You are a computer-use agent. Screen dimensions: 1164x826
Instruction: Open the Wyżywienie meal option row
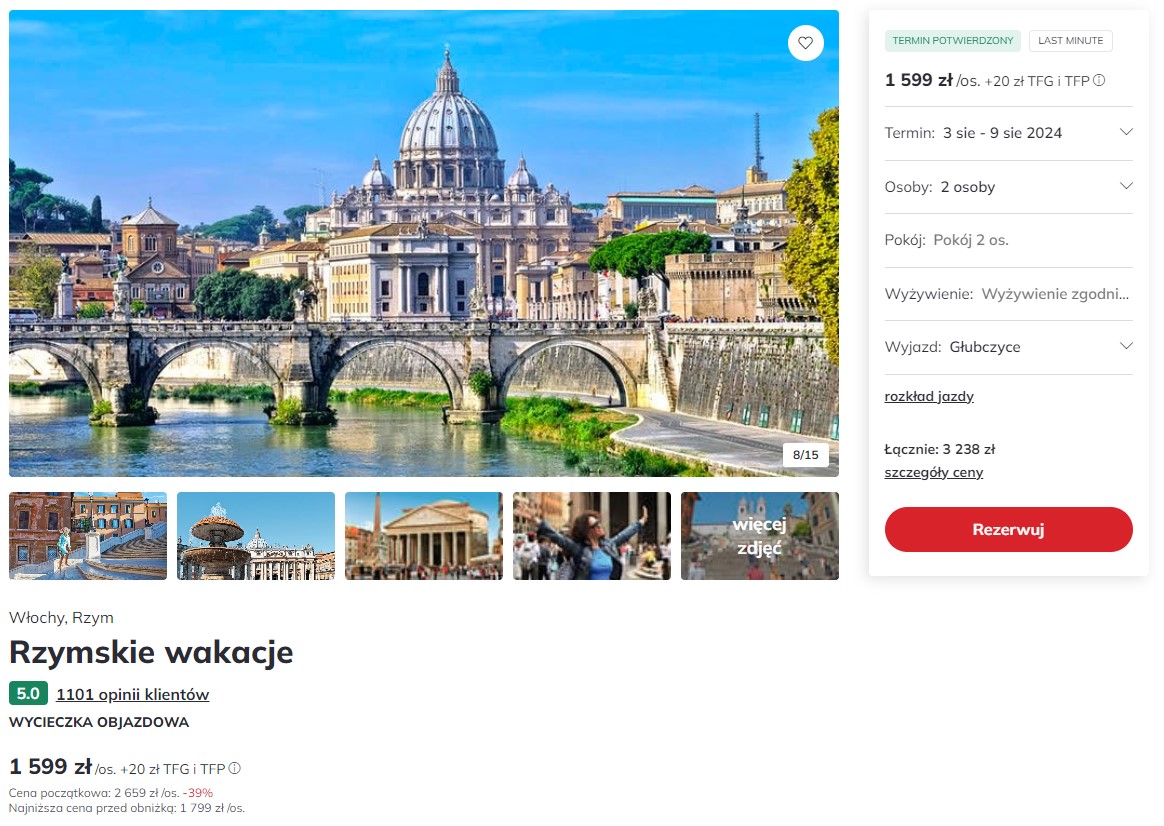[1008, 294]
